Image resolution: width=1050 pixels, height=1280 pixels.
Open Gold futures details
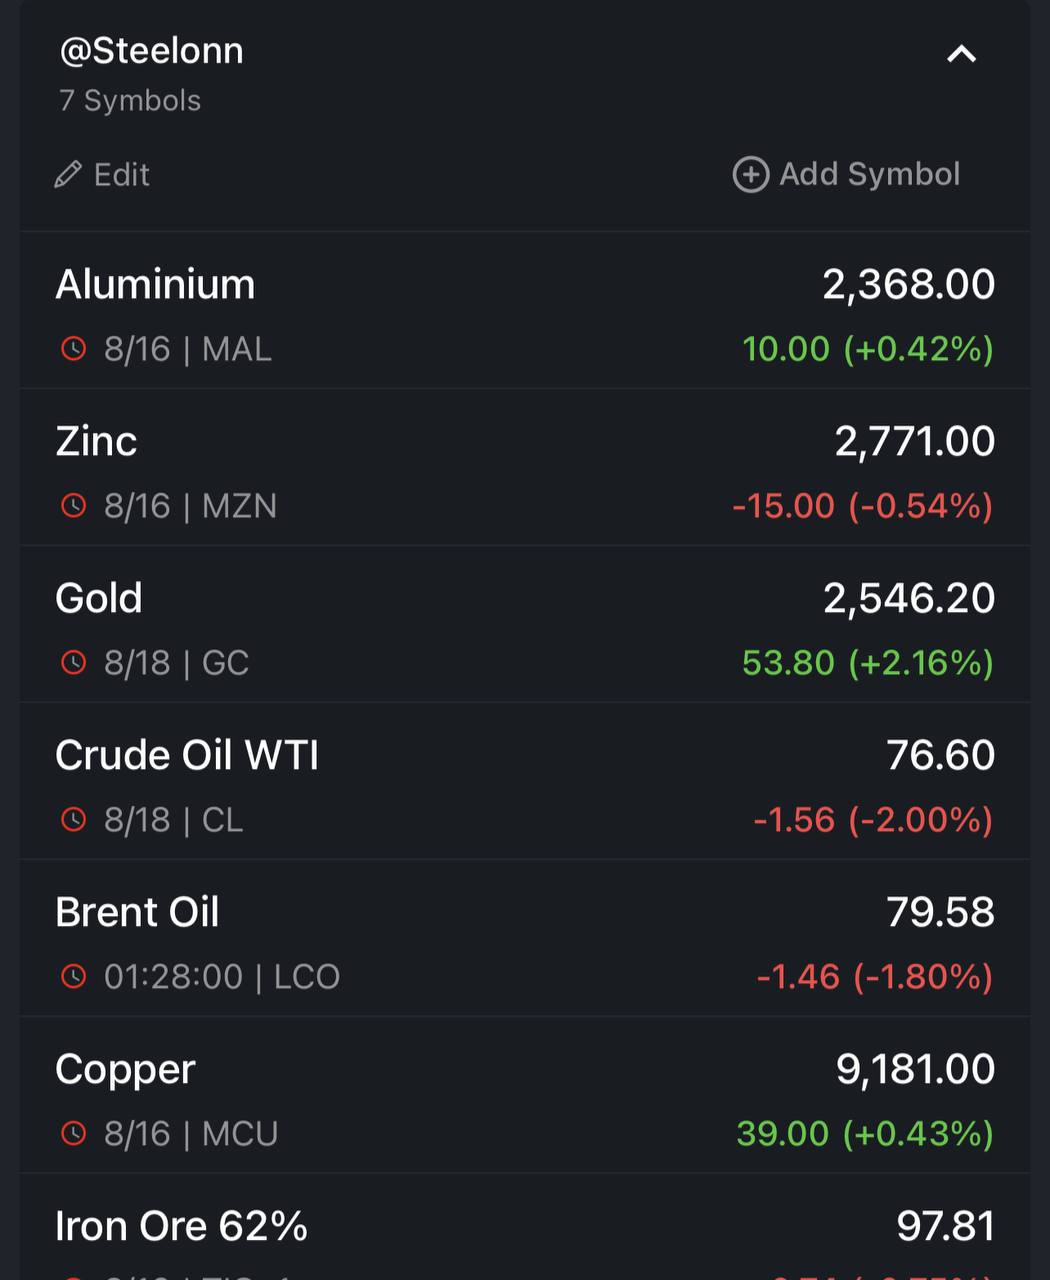point(525,624)
